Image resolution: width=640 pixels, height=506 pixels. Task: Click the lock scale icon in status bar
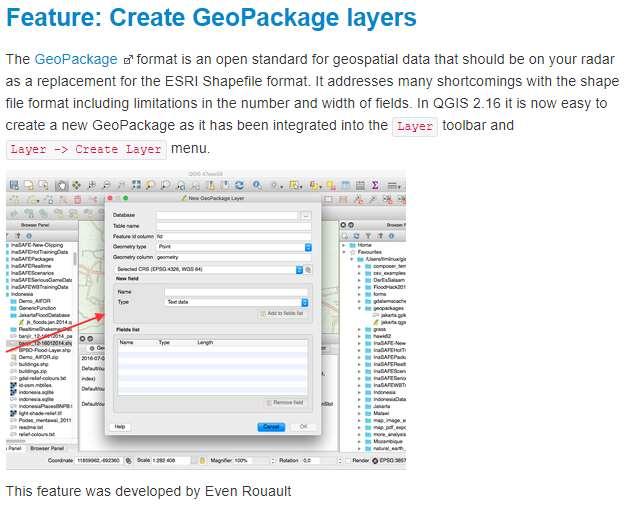(202, 460)
